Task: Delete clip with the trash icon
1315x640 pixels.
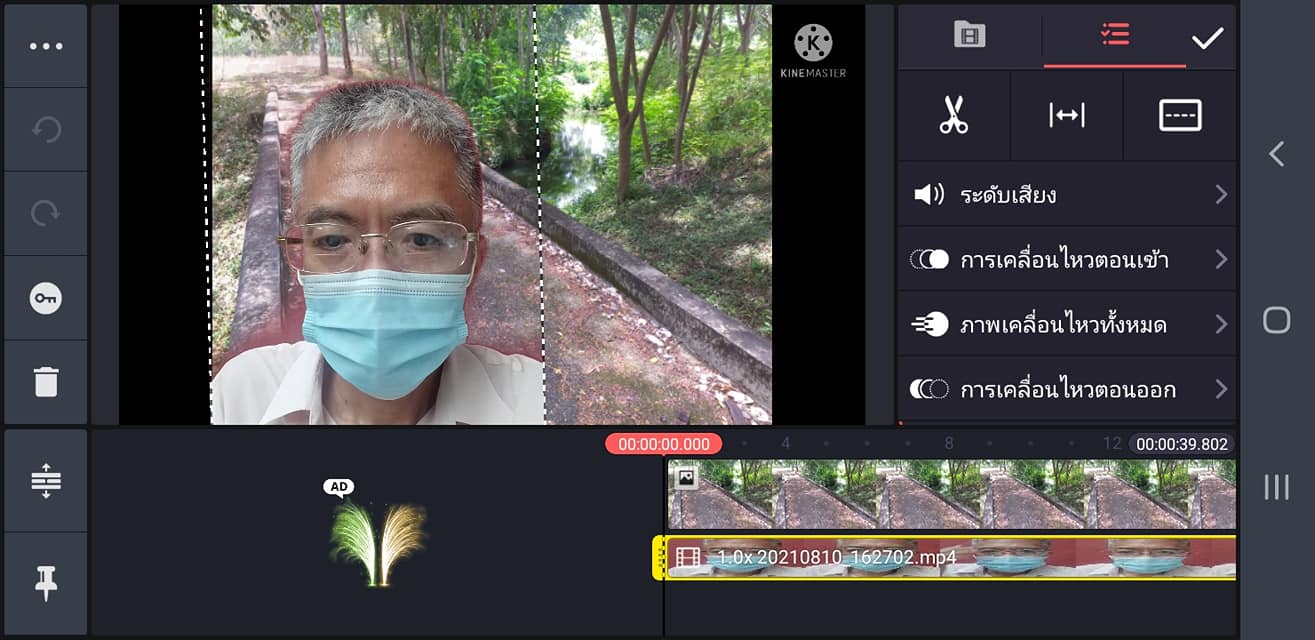Action: [x=46, y=382]
